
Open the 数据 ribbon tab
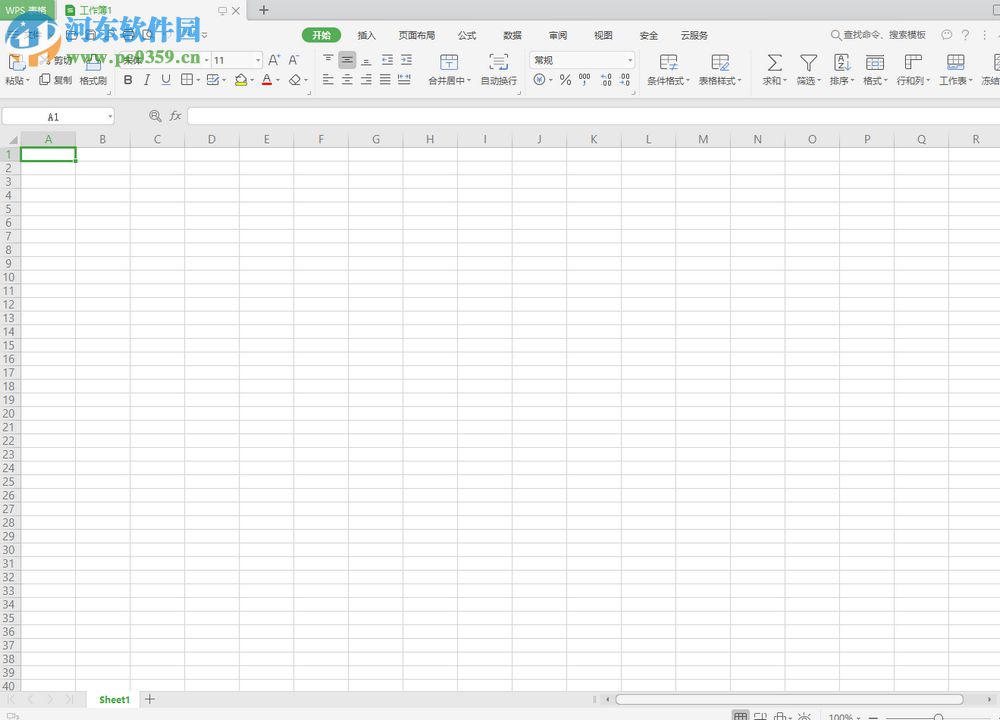[512, 35]
